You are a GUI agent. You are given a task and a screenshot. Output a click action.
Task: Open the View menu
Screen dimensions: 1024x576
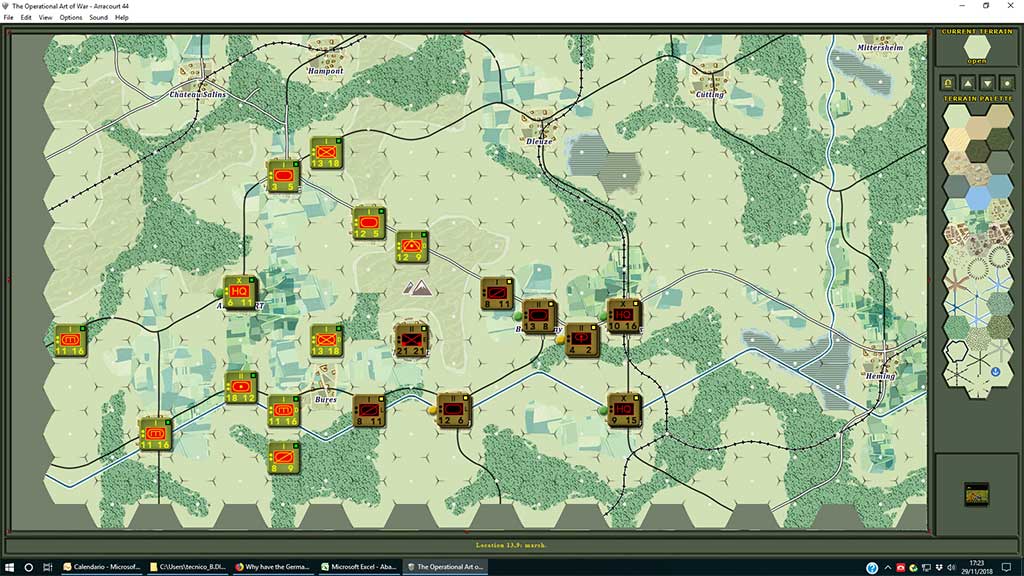[x=45, y=18]
